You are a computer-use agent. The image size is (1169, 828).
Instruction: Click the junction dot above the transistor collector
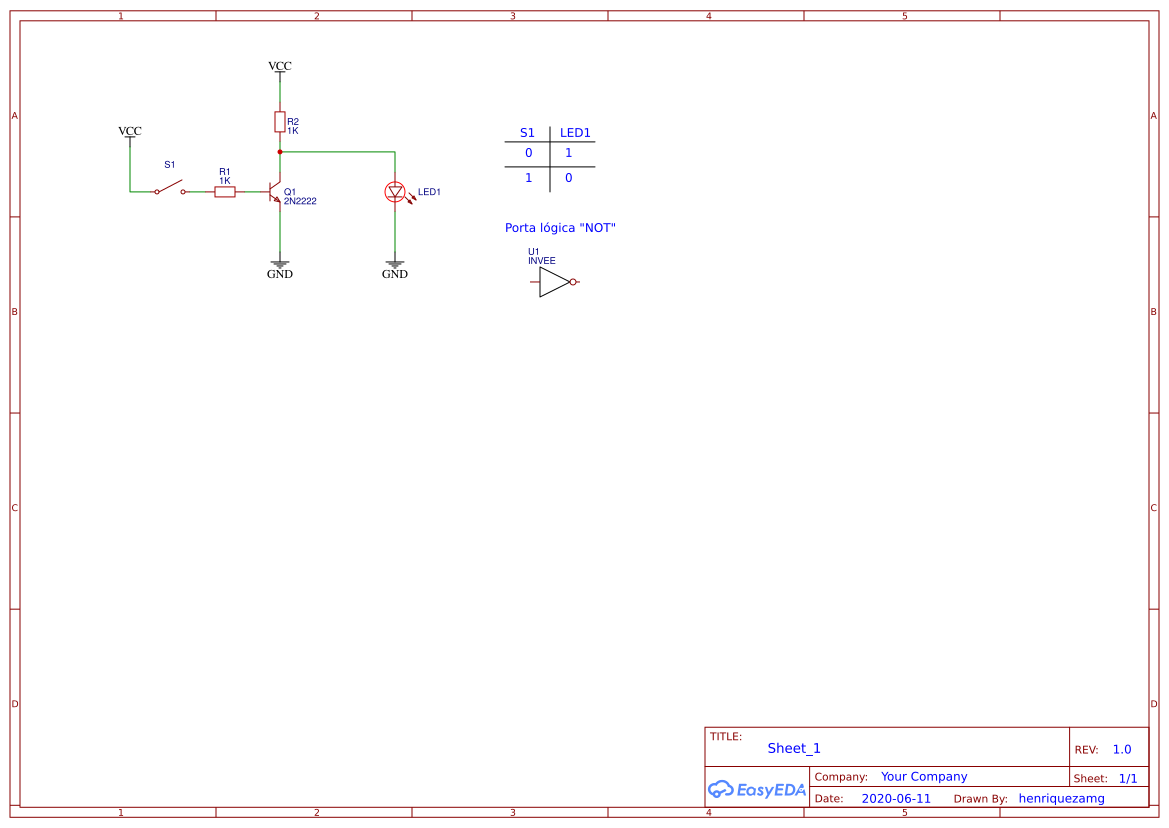tap(280, 151)
